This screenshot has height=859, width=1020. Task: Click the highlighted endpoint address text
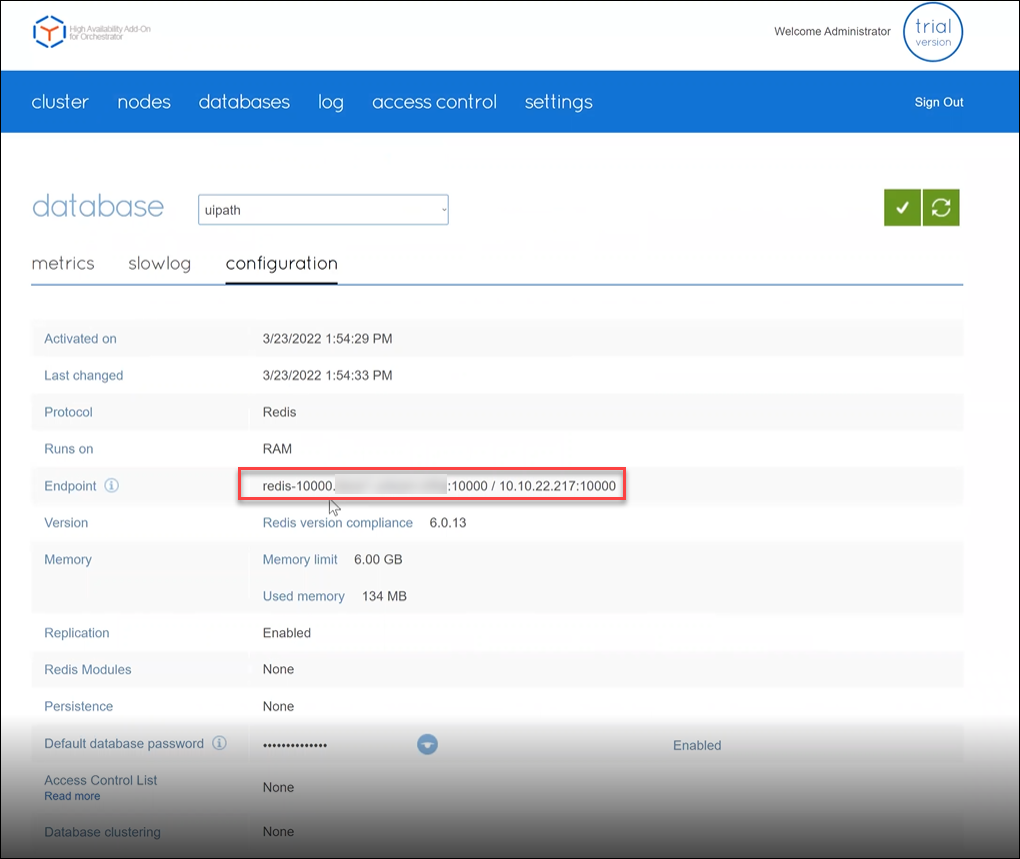pyautogui.click(x=432, y=486)
